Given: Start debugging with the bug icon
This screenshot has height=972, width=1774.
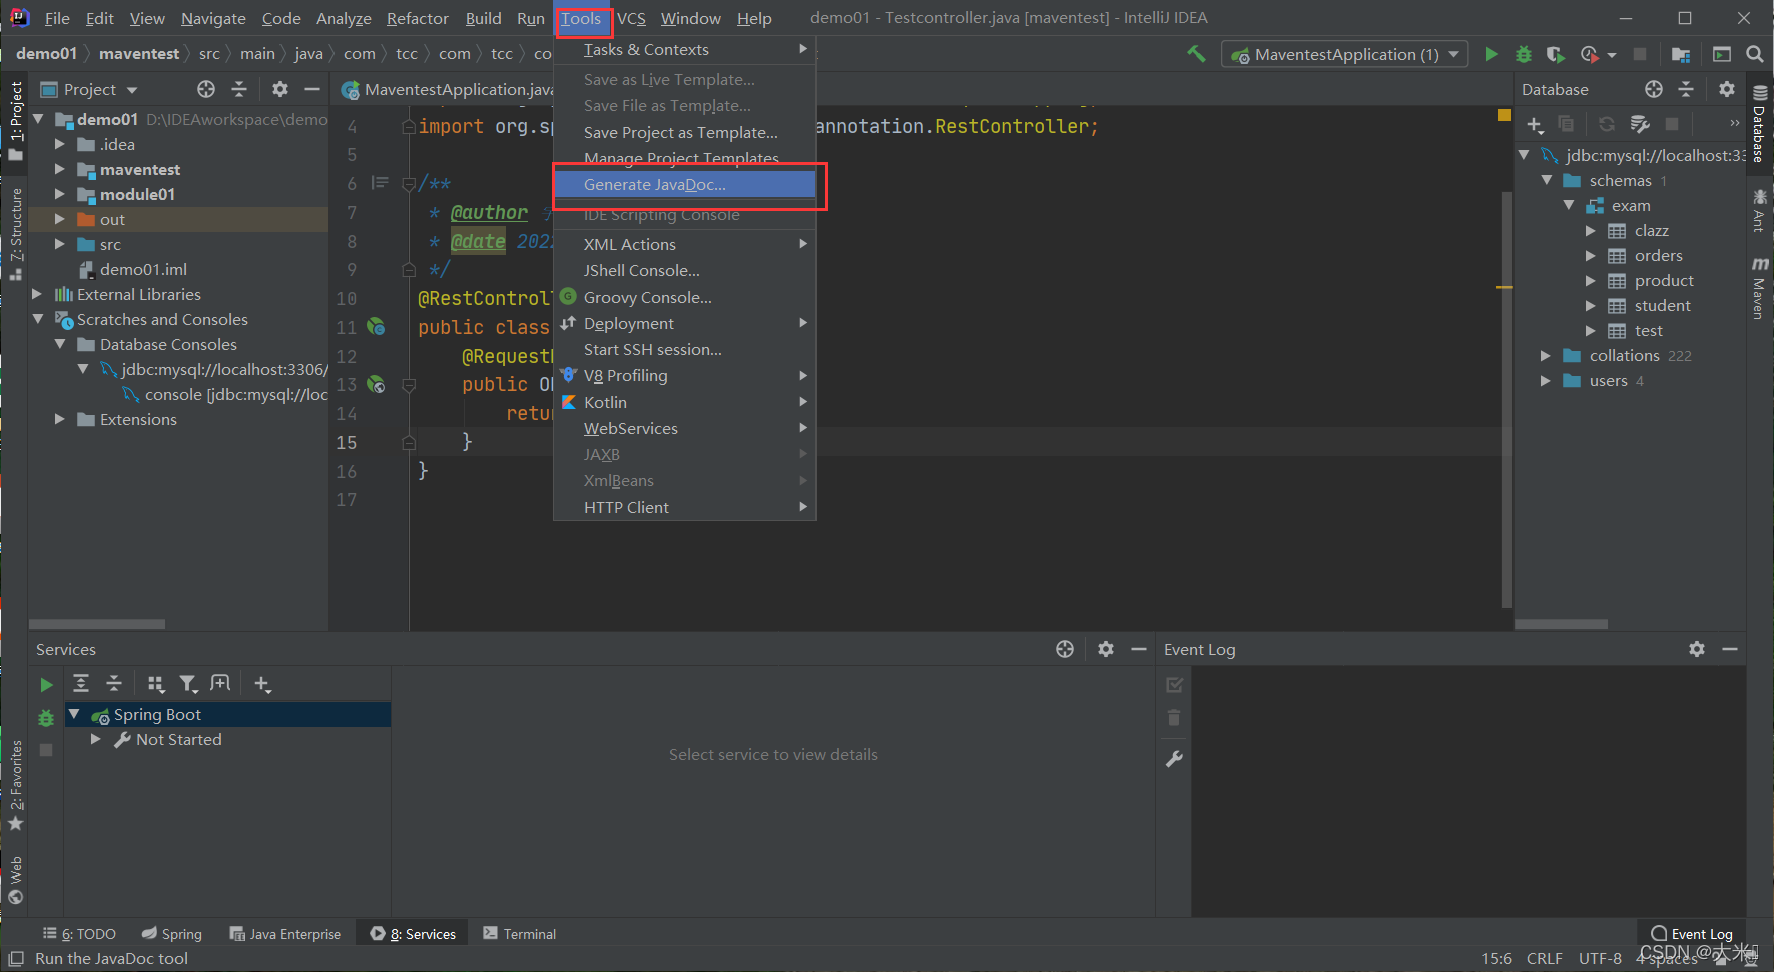Looking at the screenshot, I should coord(1524,54).
